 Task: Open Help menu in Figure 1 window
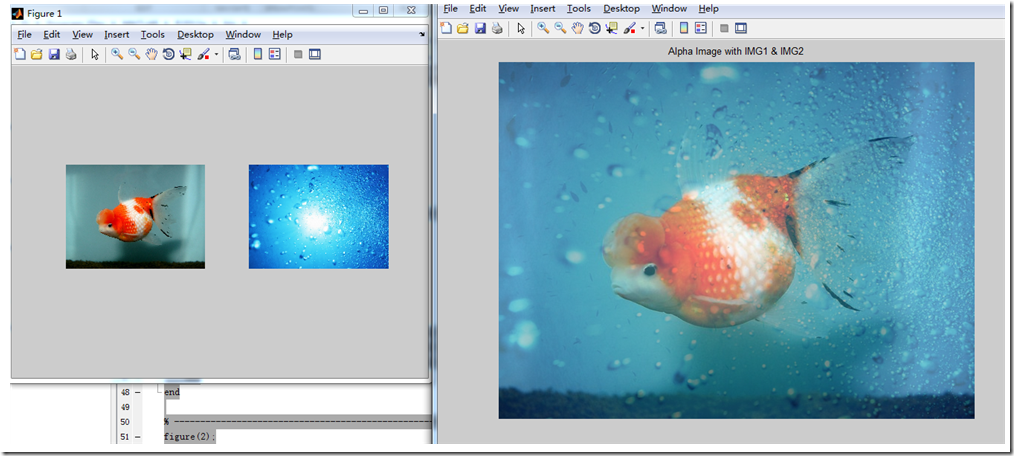coord(283,34)
